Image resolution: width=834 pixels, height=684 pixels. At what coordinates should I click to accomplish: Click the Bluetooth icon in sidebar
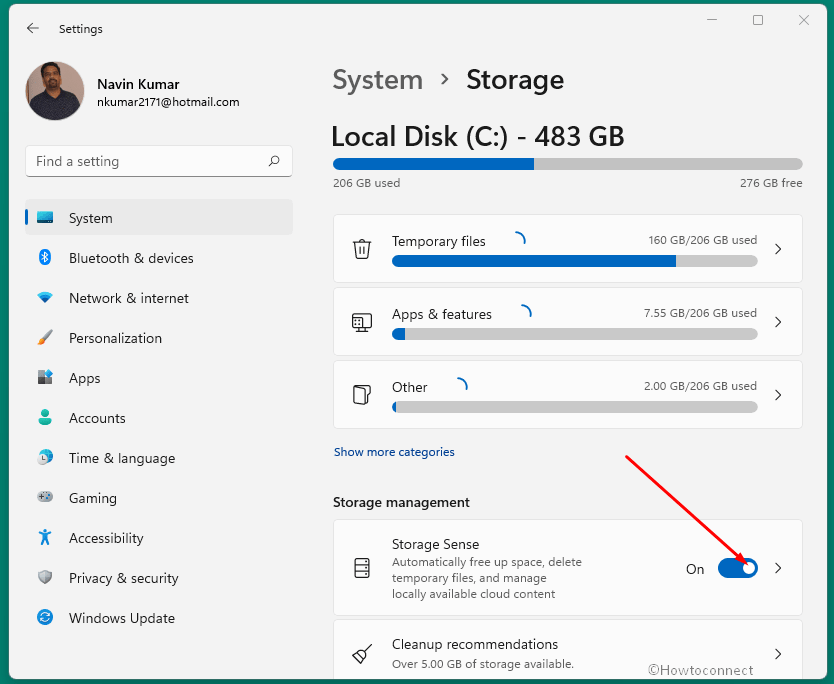click(x=45, y=257)
